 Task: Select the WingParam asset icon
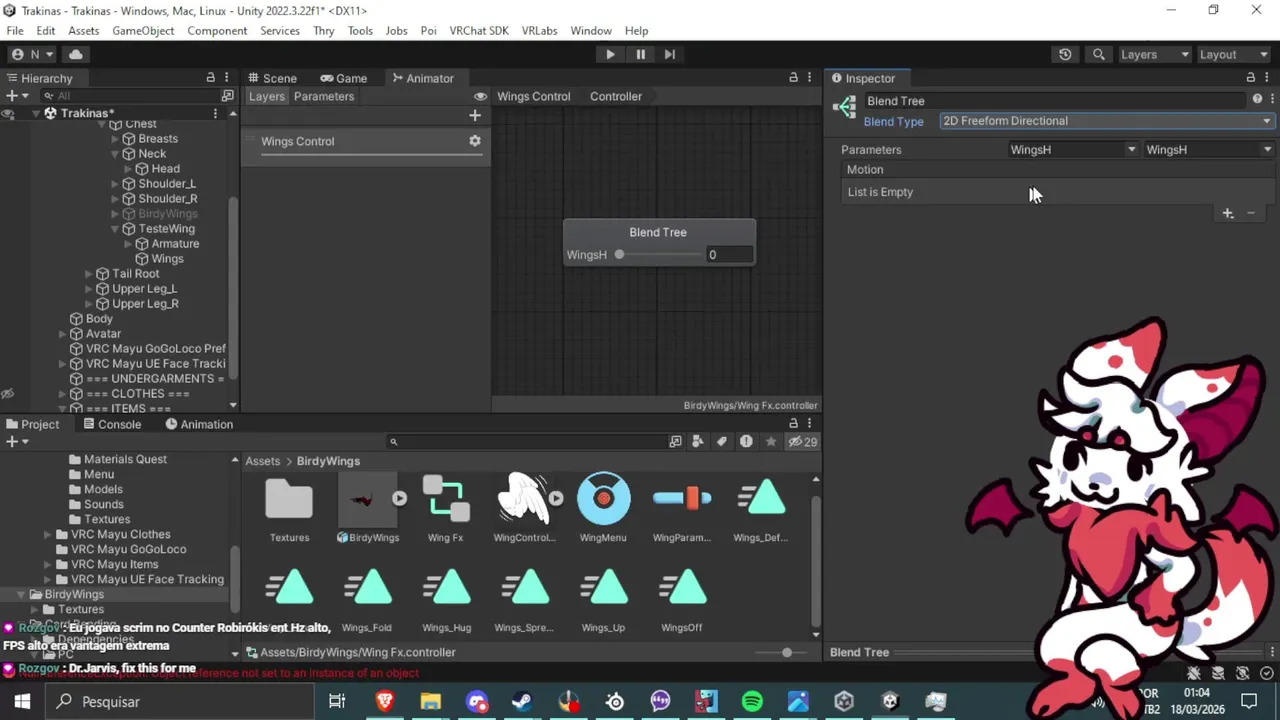(682, 500)
